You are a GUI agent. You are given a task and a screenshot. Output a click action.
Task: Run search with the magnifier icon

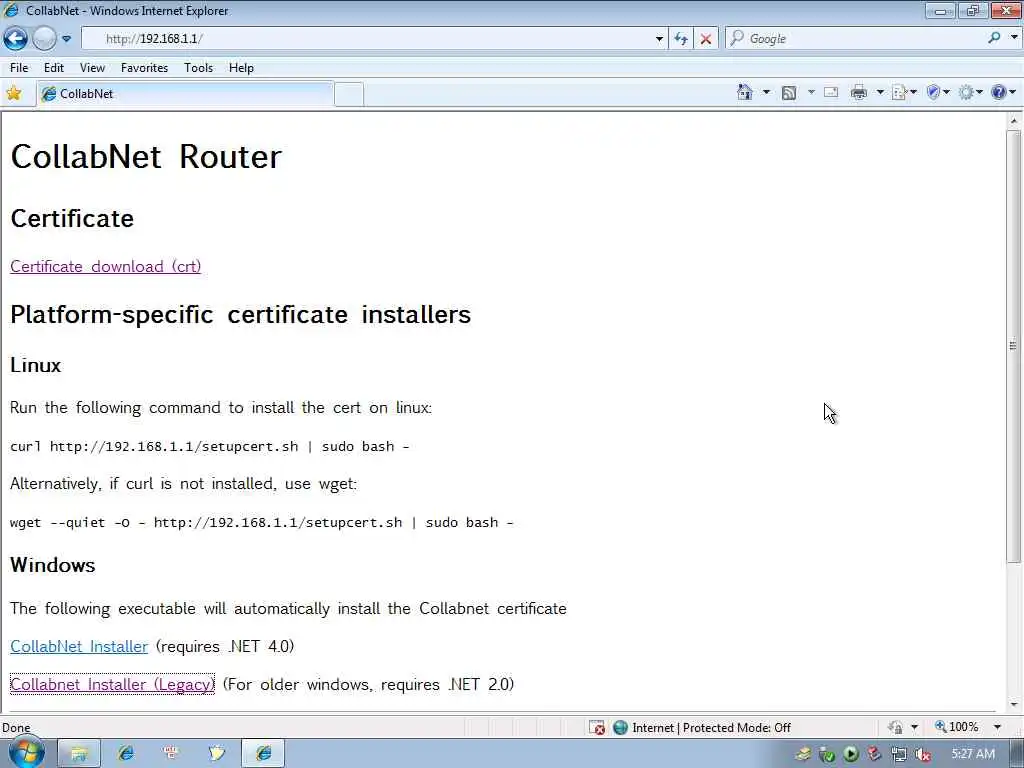pyautogui.click(x=994, y=38)
